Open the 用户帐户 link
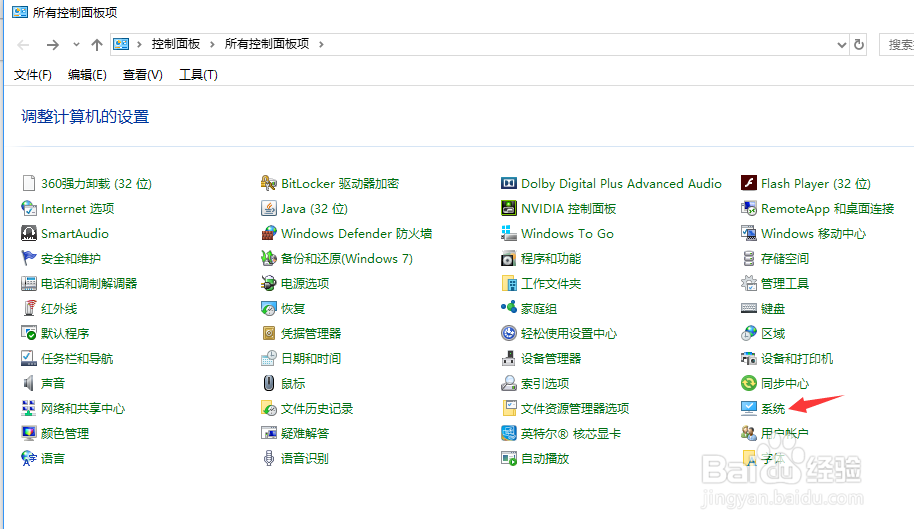 (x=785, y=433)
